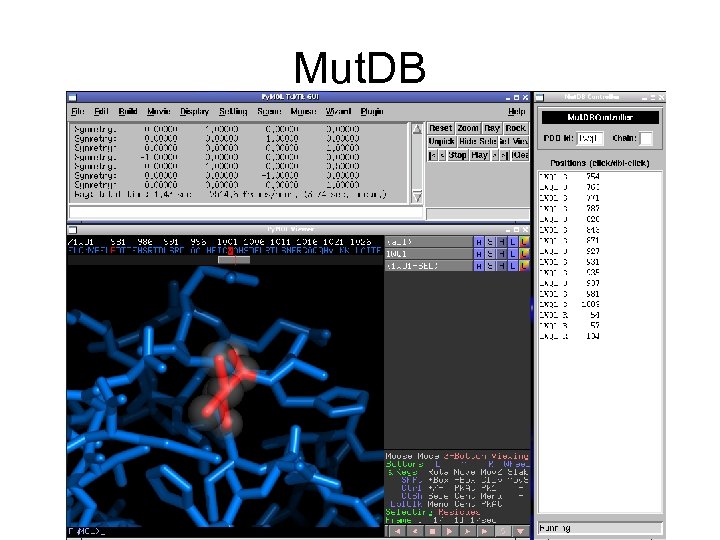This screenshot has width=720, height=540.
Task: Toggle visibility of the 1WQ1 object
Action: click(x=428, y=254)
